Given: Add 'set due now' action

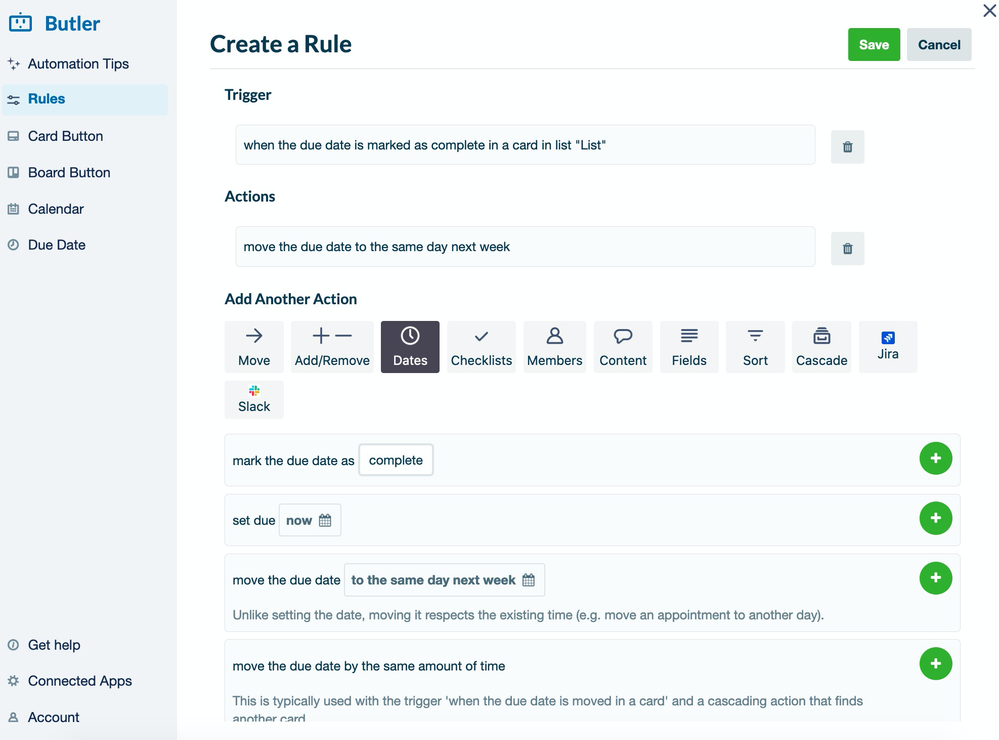Looking at the screenshot, I should (x=935, y=518).
